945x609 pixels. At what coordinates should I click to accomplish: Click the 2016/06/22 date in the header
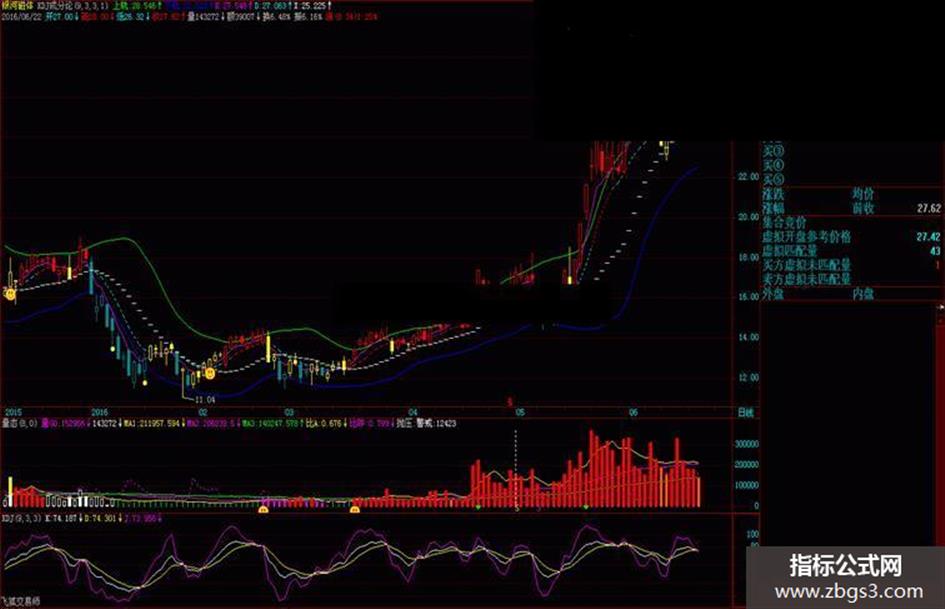[x=22, y=17]
